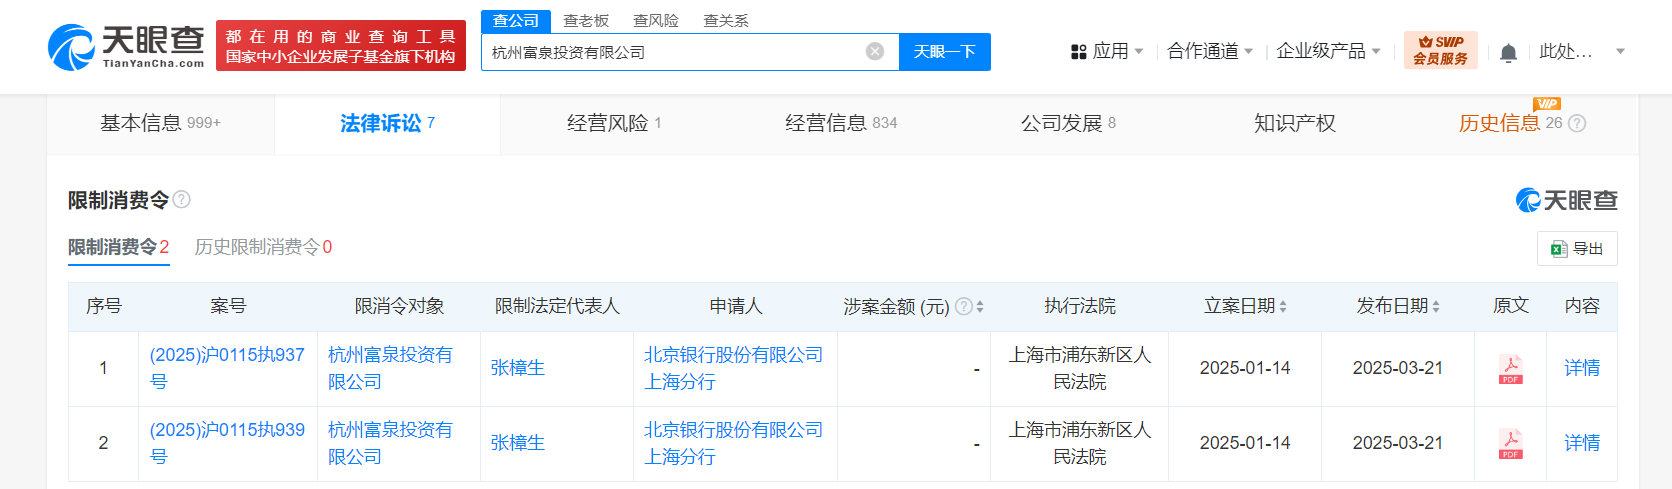Open the SVIP 会员服务 badge
This screenshot has width=1672, height=489.
pyautogui.click(x=1440, y=50)
